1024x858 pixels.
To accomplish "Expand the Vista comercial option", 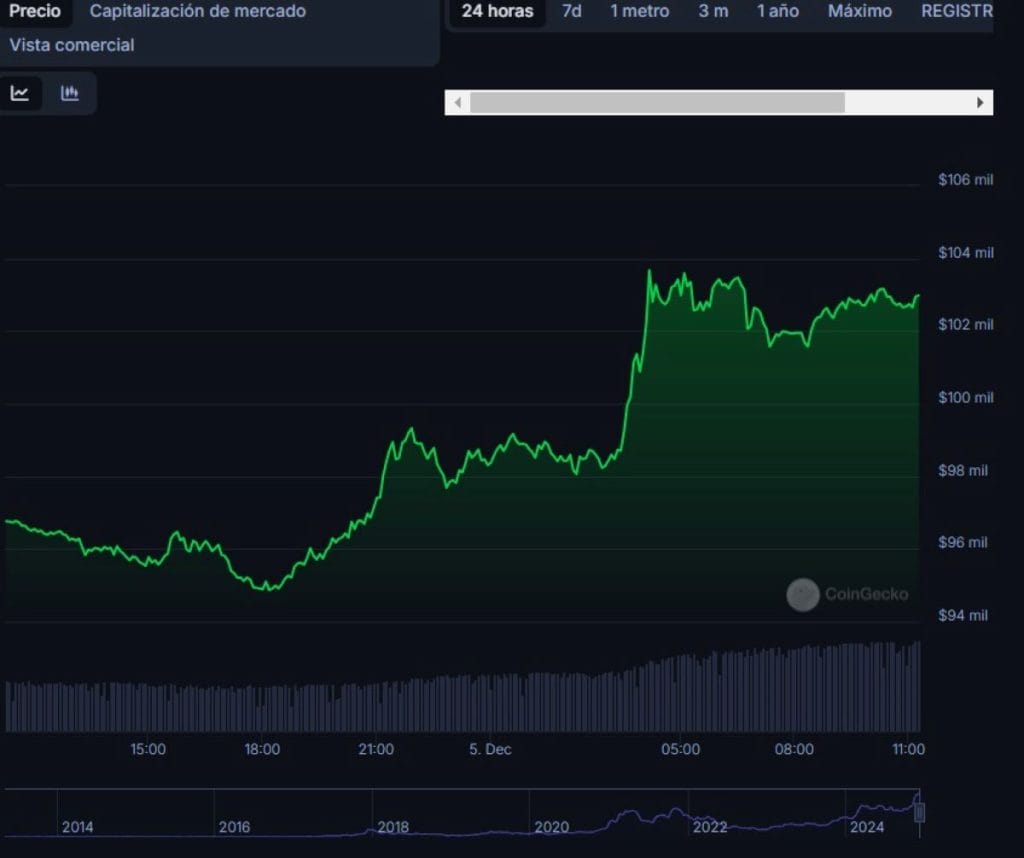I will (x=71, y=45).
